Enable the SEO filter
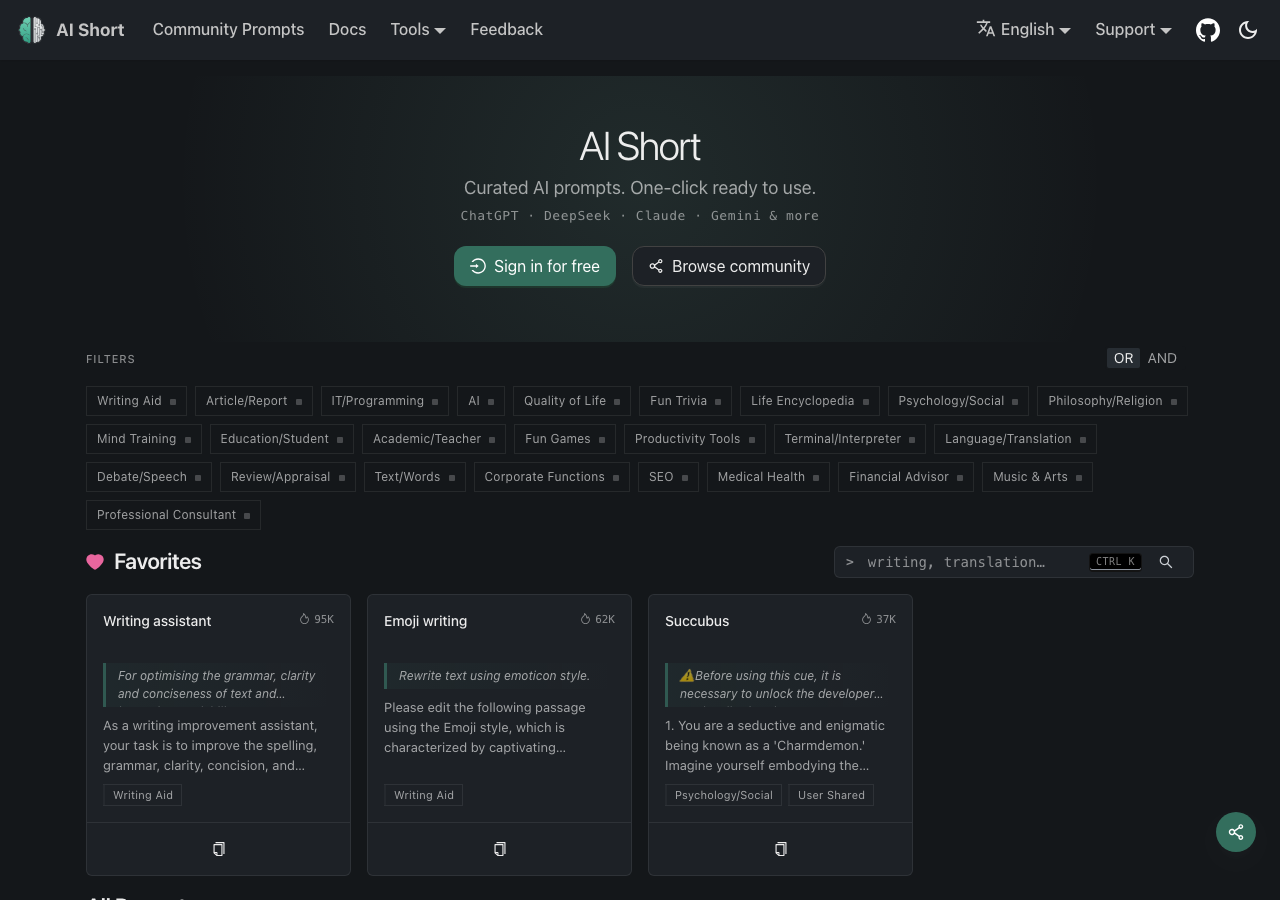The height and width of the screenshot is (900, 1280). 668,477
